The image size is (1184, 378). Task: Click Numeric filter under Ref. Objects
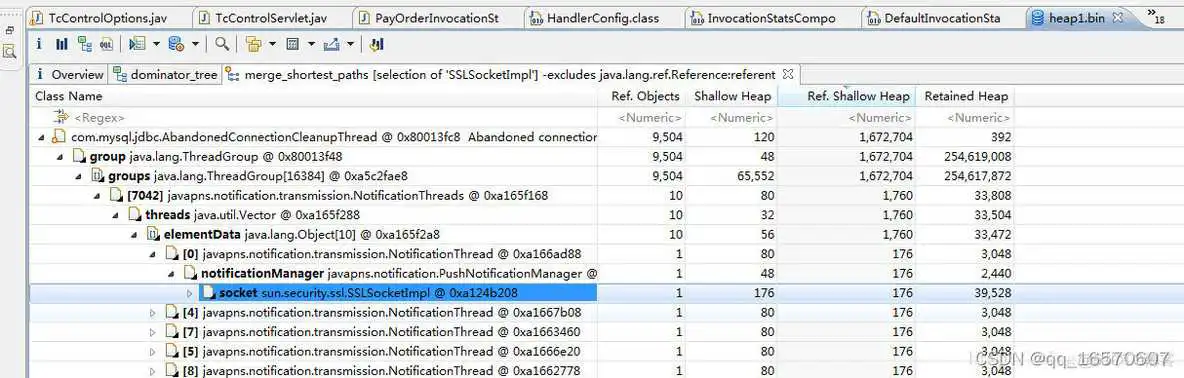point(649,118)
